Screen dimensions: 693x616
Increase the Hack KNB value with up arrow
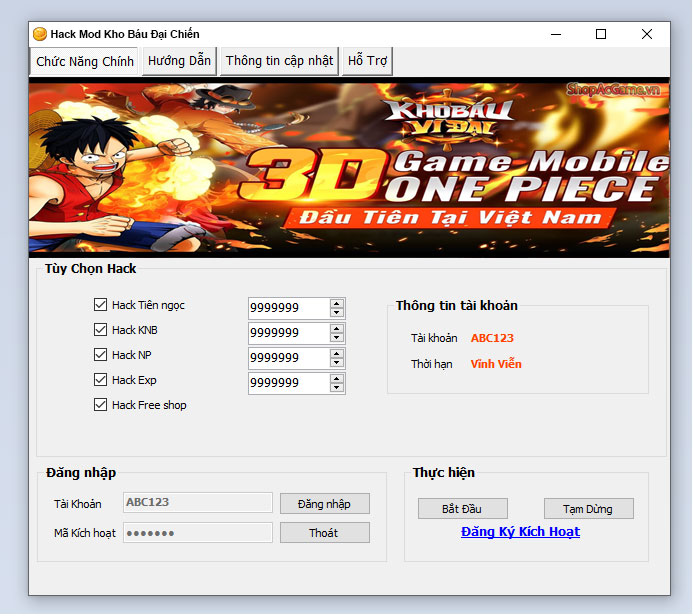pyautogui.click(x=337, y=328)
